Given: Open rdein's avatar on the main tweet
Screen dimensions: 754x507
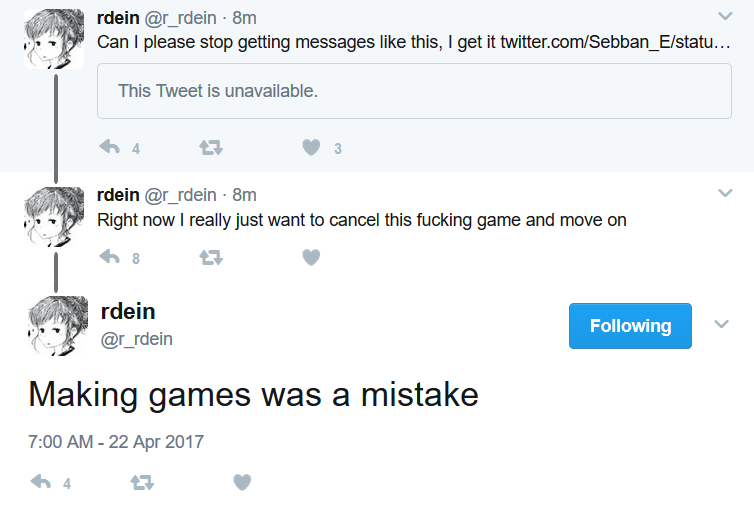Looking at the screenshot, I should (57, 326).
